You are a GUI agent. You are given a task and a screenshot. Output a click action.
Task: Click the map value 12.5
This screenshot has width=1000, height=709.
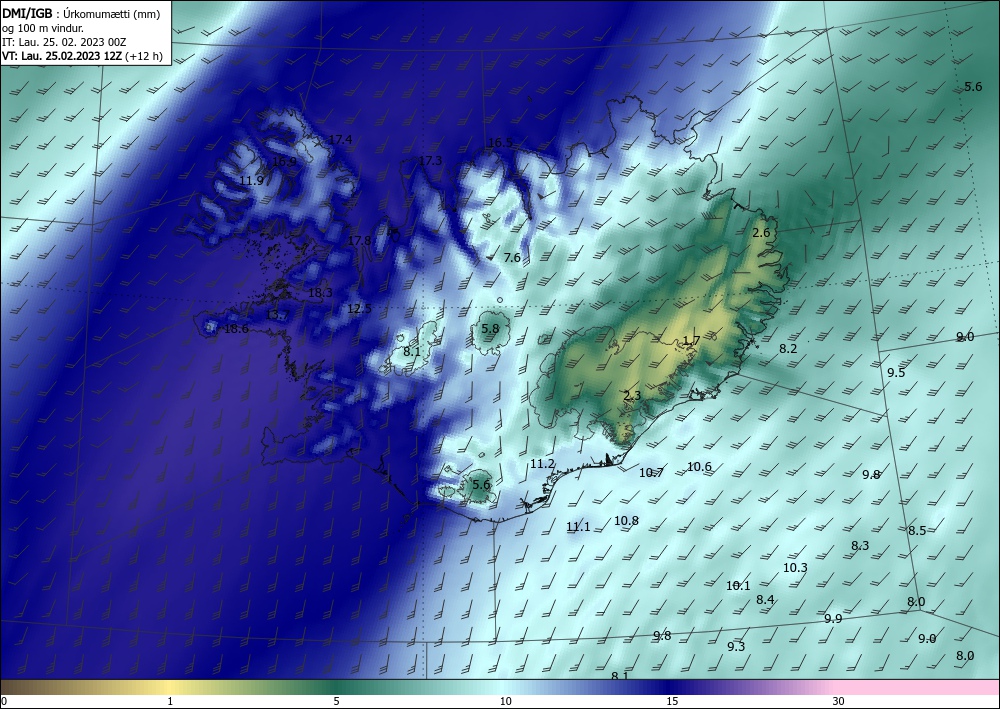pyautogui.click(x=359, y=309)
